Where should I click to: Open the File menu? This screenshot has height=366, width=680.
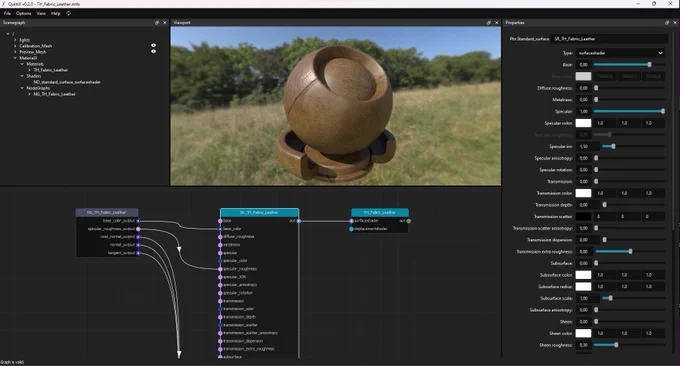pos(7,13)
